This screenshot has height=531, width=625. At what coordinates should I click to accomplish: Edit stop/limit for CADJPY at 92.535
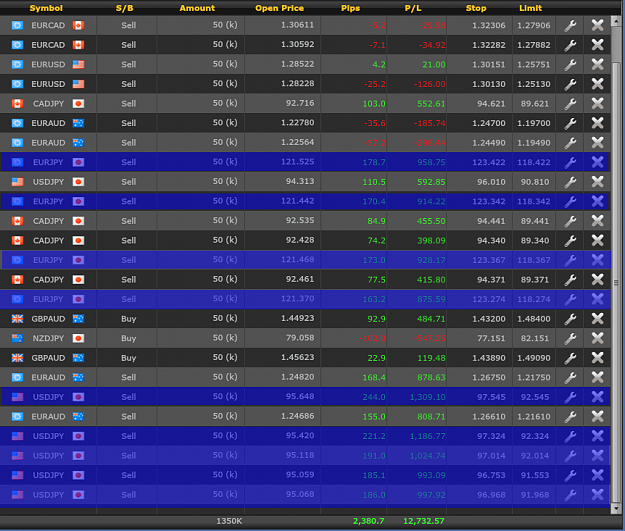coord(570,221)
